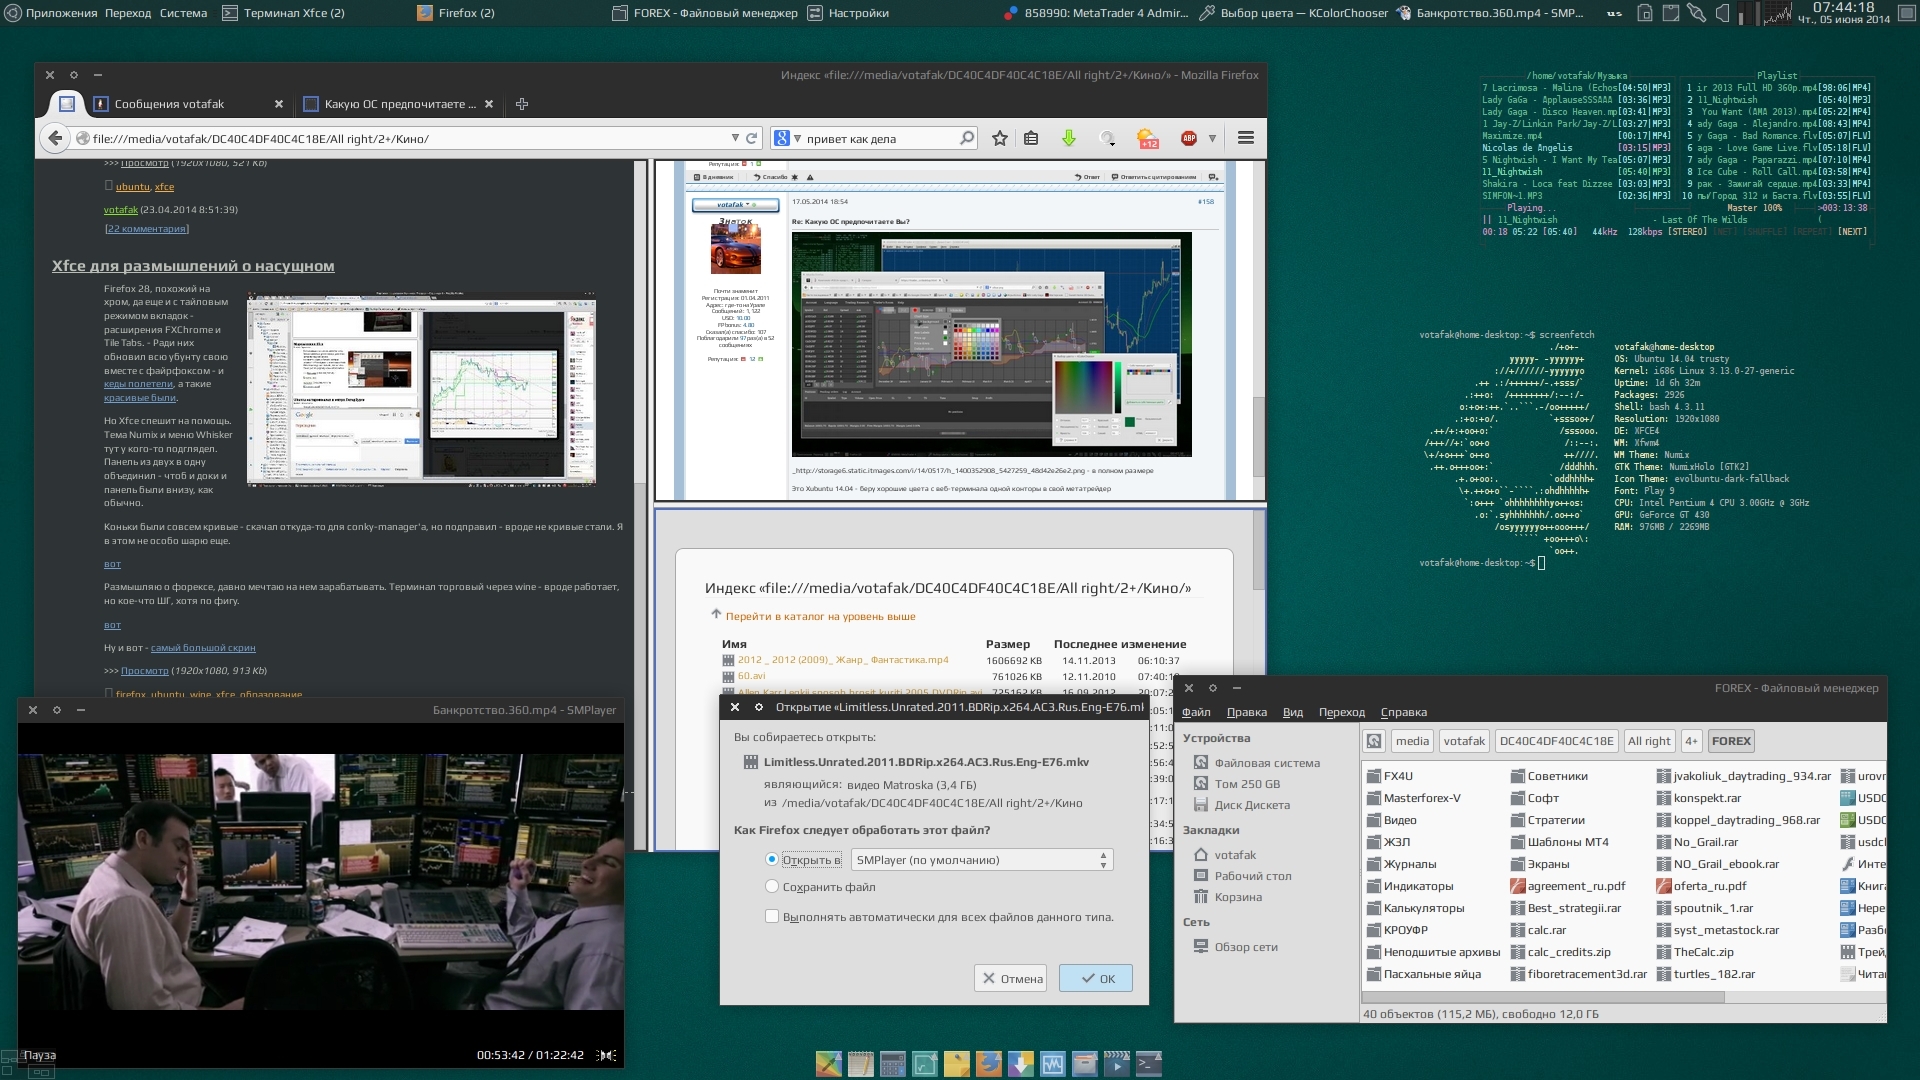Open keyboard layout 'us' indicator
This screenshot has width=1920, height=1080.
point(1614,13)
